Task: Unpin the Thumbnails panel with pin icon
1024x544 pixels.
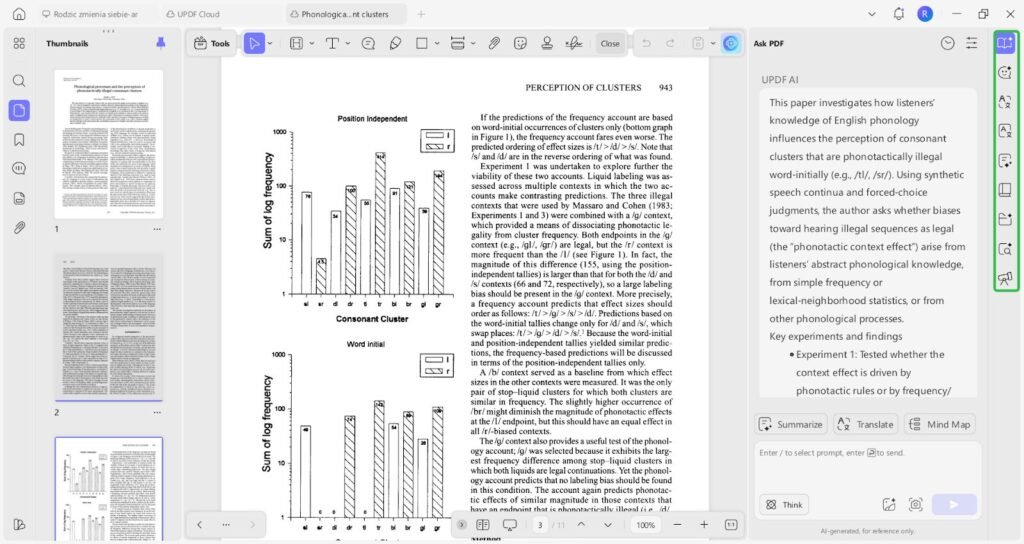Action: click(x=161, y=43)
